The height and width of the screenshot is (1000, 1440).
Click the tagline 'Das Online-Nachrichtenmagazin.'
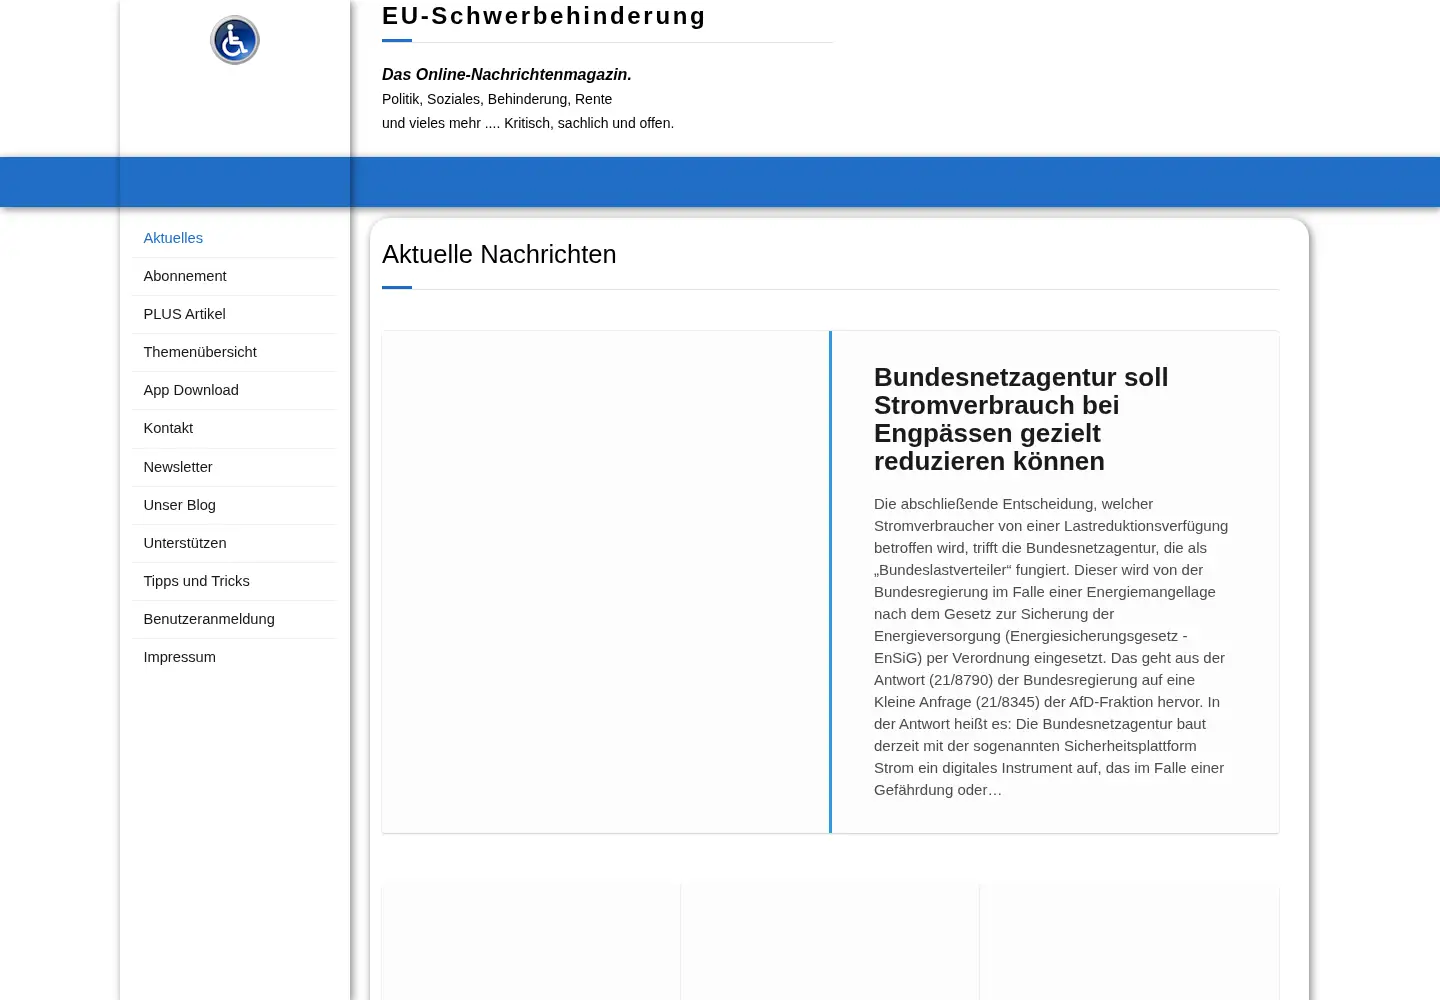[x=507, y=75]
